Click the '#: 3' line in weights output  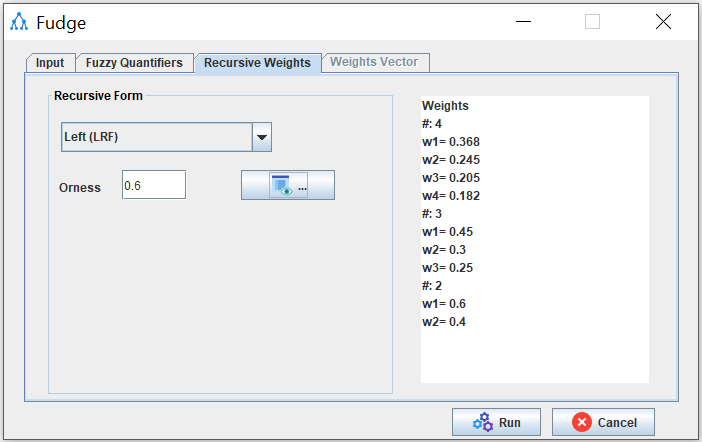coord(433,213)
